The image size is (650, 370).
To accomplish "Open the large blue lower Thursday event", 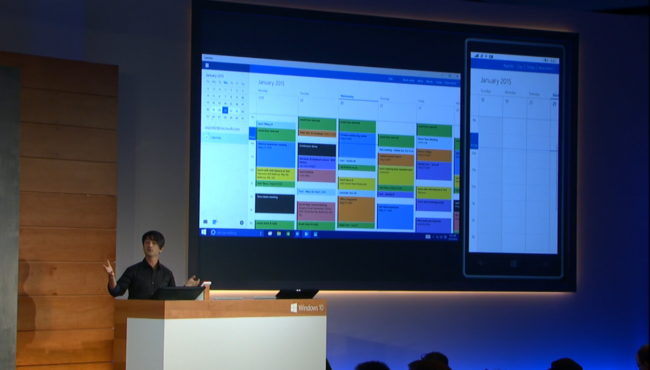I will click(x=395, y=216).
